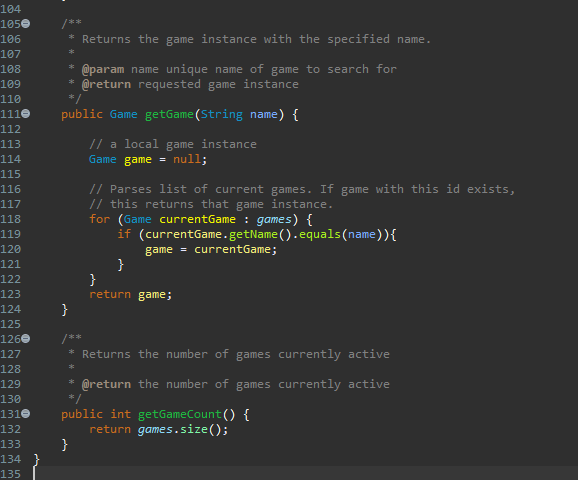Click line number 120 in the gutter
The width and height of the screenshot is (578, 480).
click(11, 249)
